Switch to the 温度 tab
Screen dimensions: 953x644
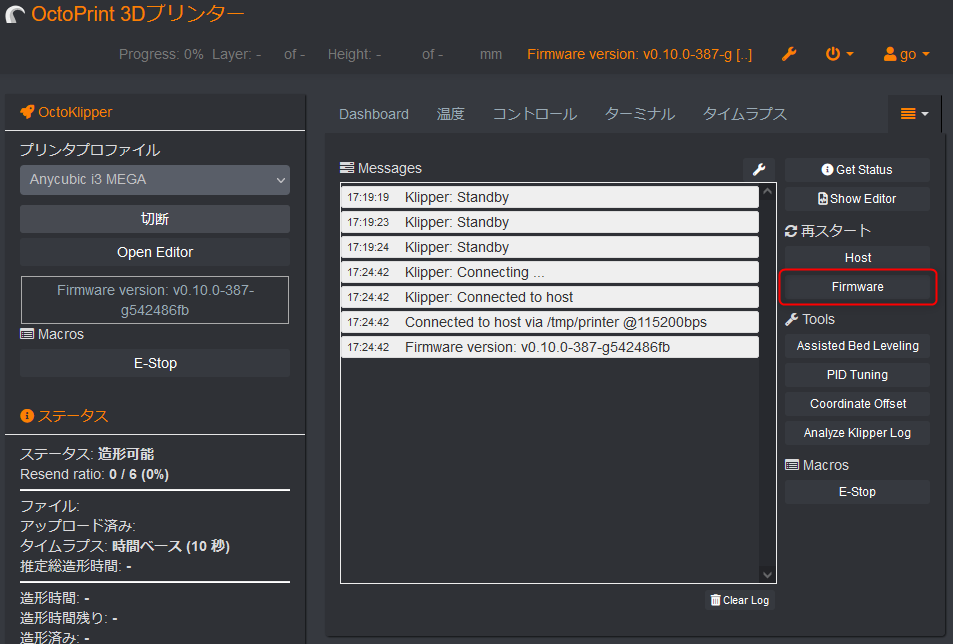pyautogui.click(x=450, y=114)
